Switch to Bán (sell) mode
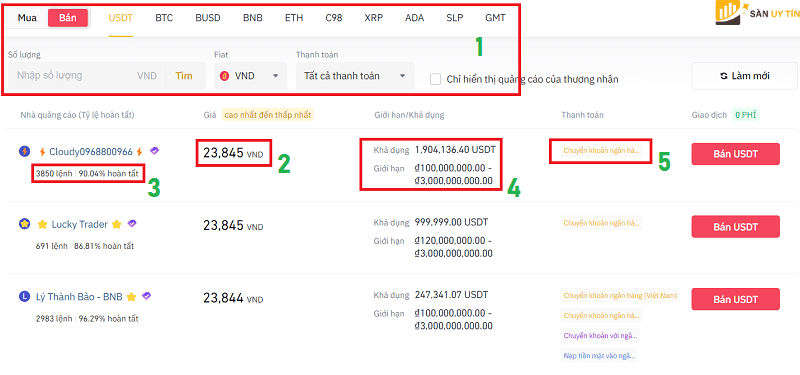This screenshot has width=800, height=375. [68, 18]
